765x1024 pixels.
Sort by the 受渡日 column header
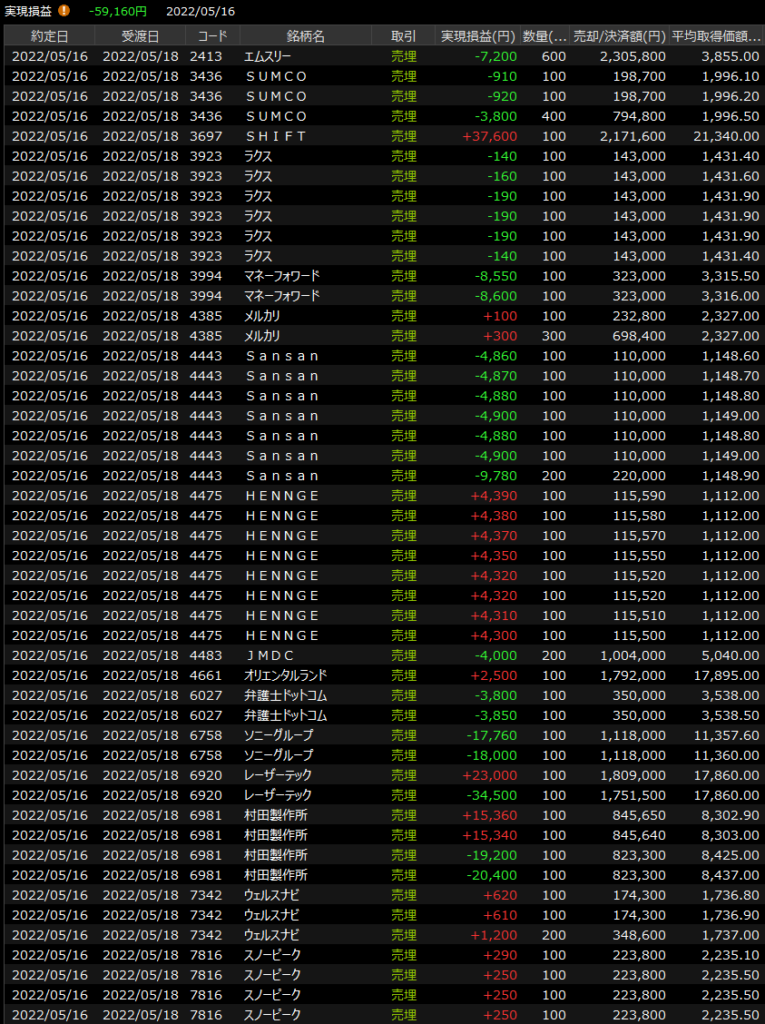tap(140, 36)
